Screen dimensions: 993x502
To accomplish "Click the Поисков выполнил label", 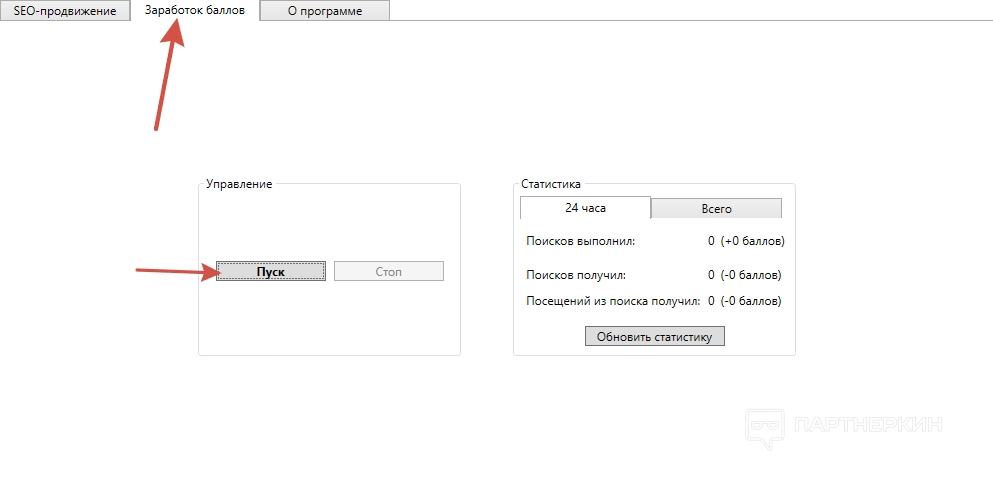I will point(581,241).
